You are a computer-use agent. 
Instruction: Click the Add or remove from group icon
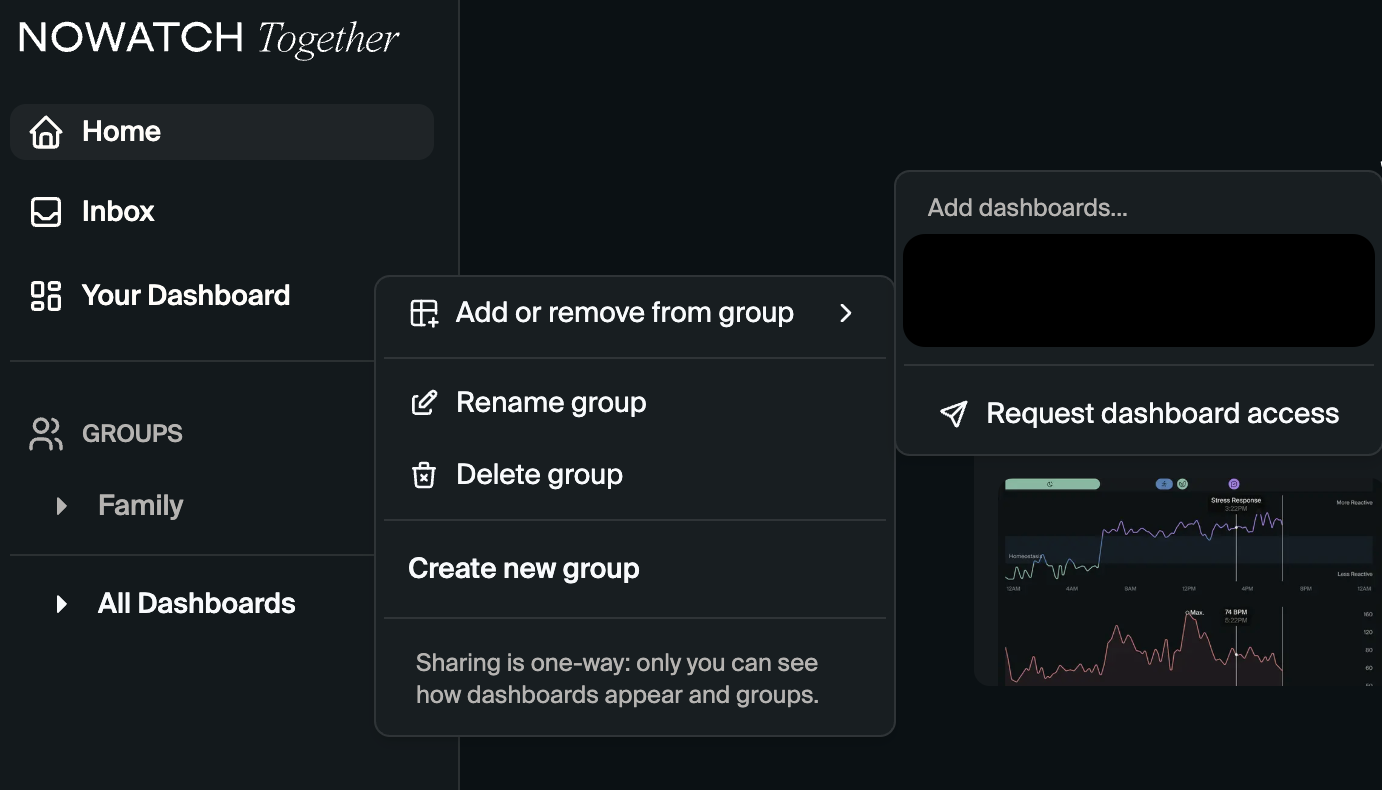pyautogui.click(x=424, y=313)
